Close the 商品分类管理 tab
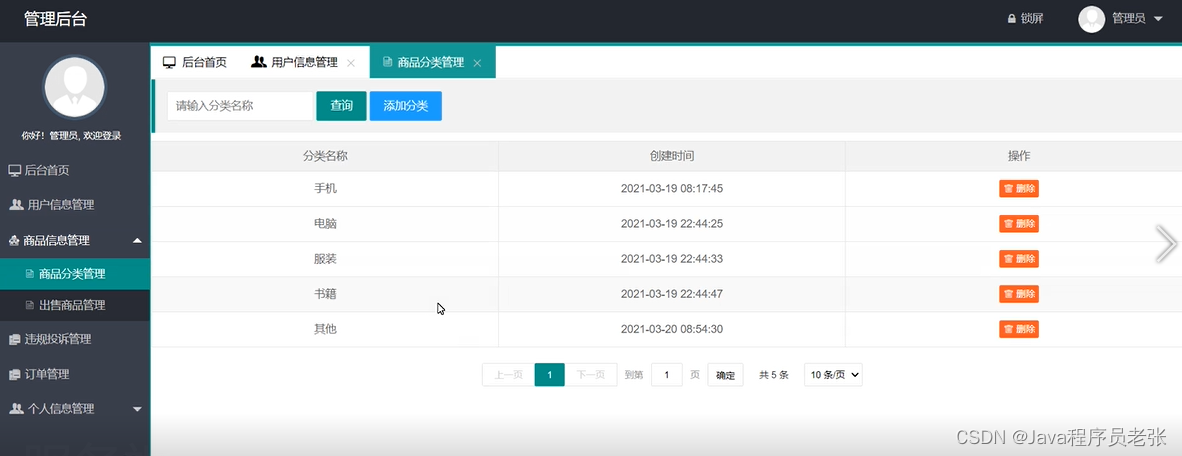1182x456 pixels. tap(477, 63)
